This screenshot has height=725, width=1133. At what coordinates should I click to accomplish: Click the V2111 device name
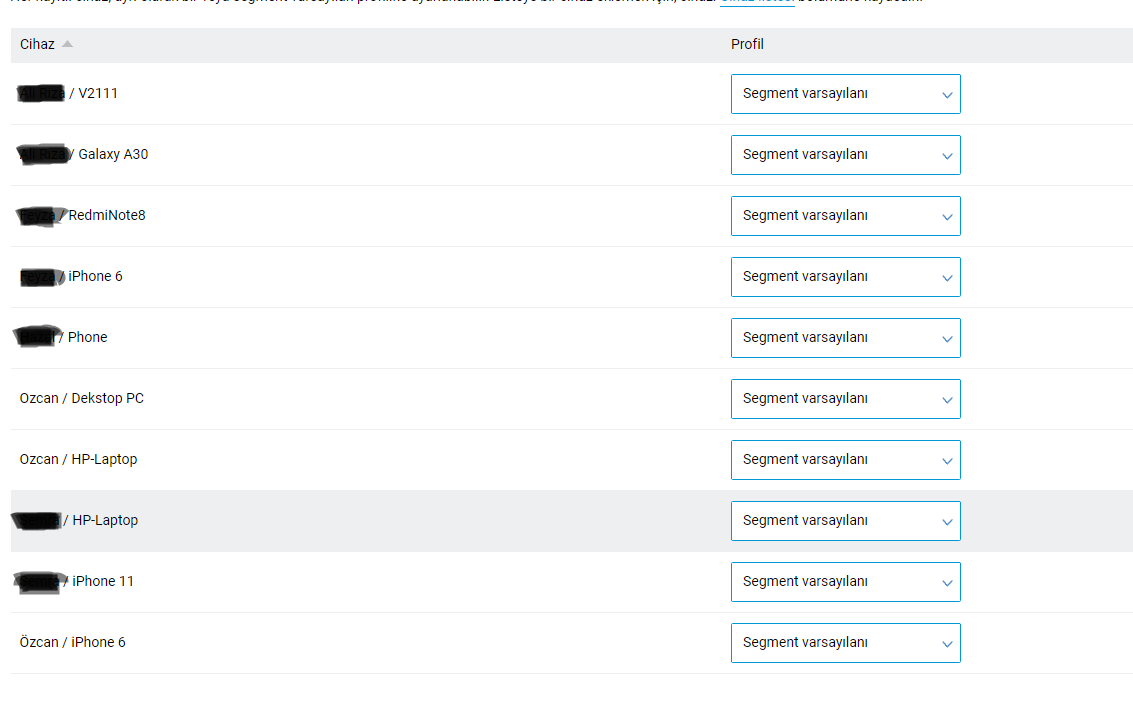pos(98,94)
